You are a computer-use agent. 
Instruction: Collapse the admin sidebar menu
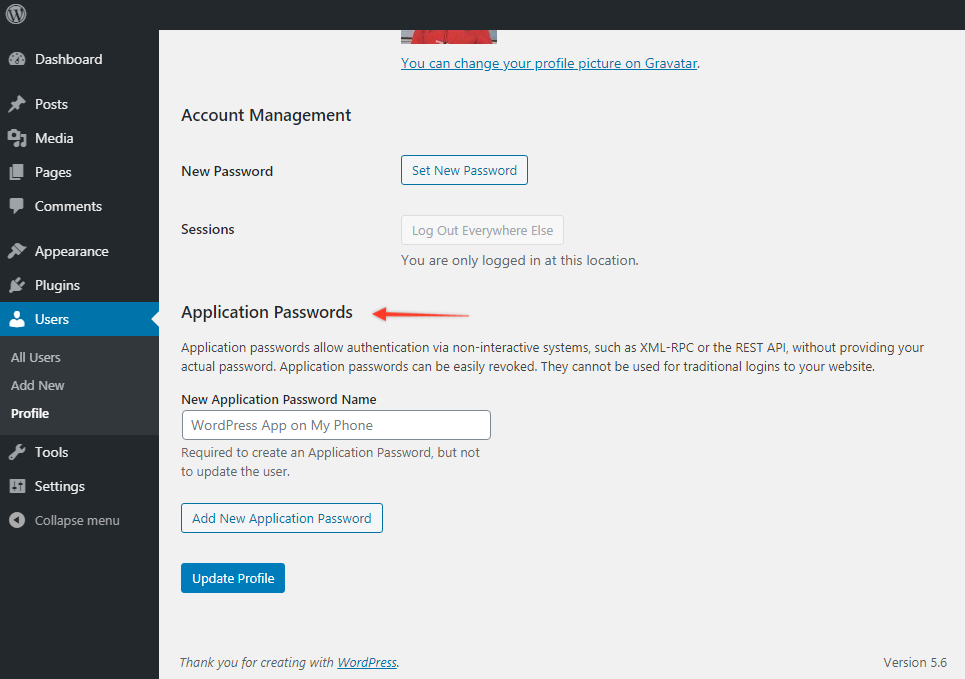click(x=79, y=520)
